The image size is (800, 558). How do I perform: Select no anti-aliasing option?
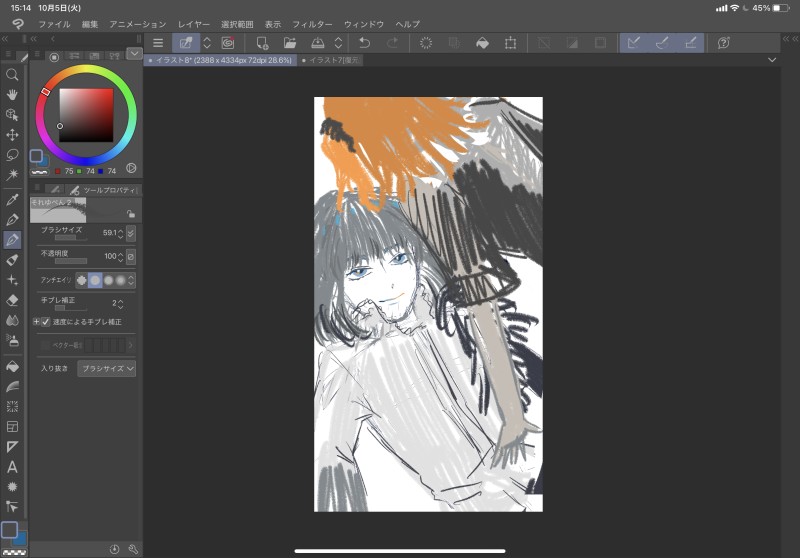tap(82, 280)
